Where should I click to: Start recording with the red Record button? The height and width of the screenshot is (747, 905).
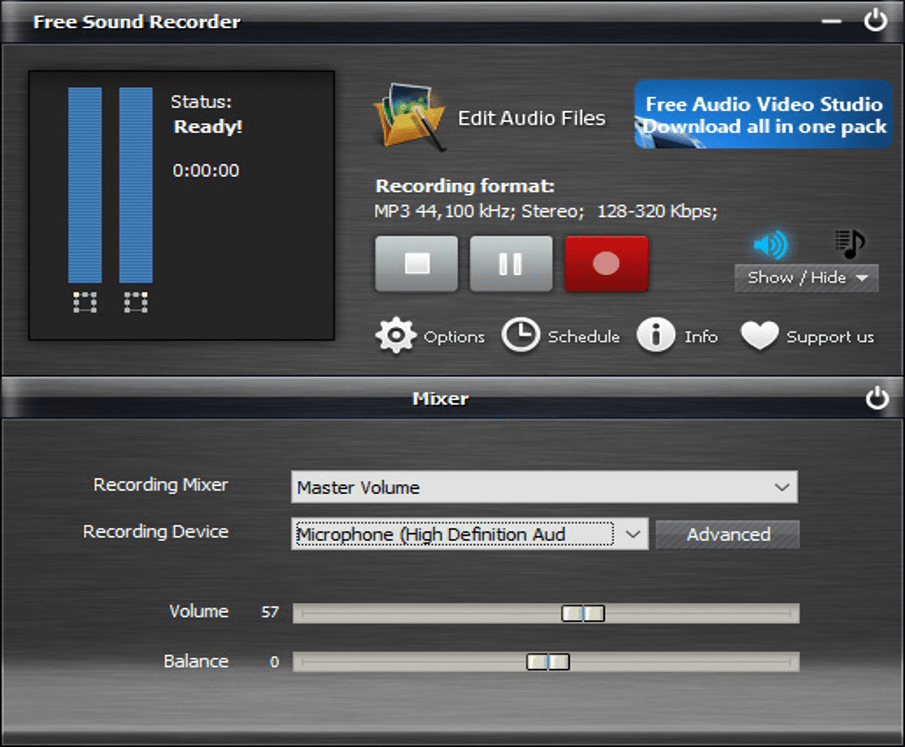[606, 263]
